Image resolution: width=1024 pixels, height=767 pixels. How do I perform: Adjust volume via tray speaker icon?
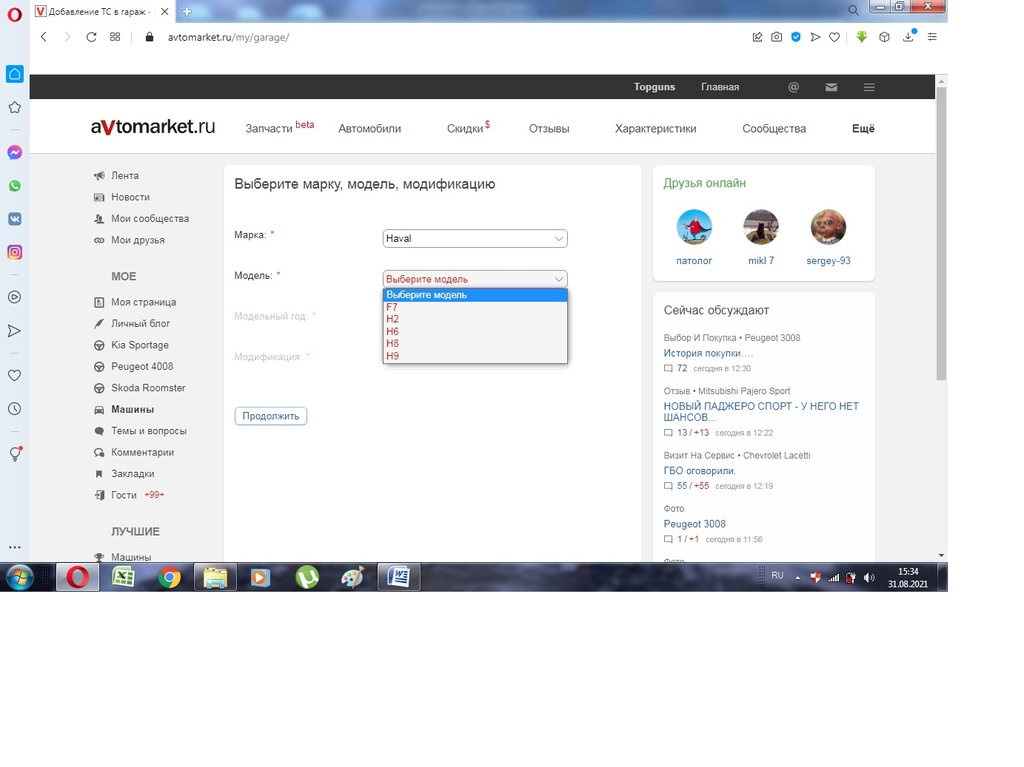[x=869, y=578]
